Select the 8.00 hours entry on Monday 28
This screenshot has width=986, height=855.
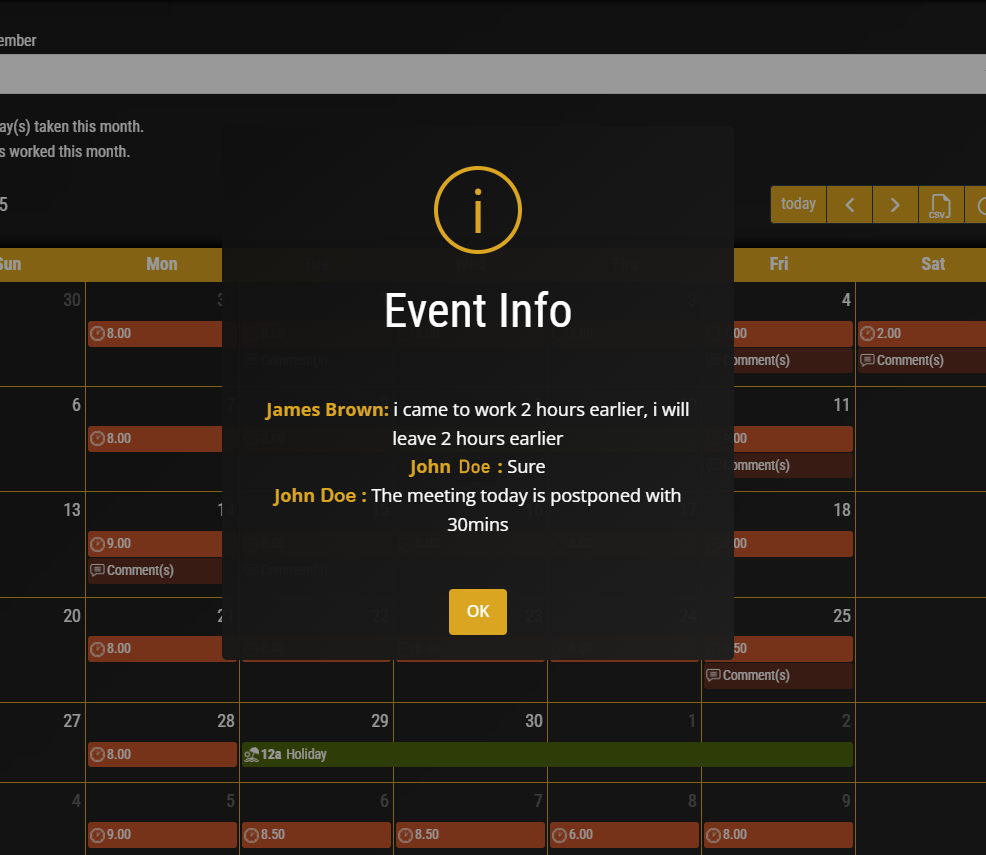162,754
